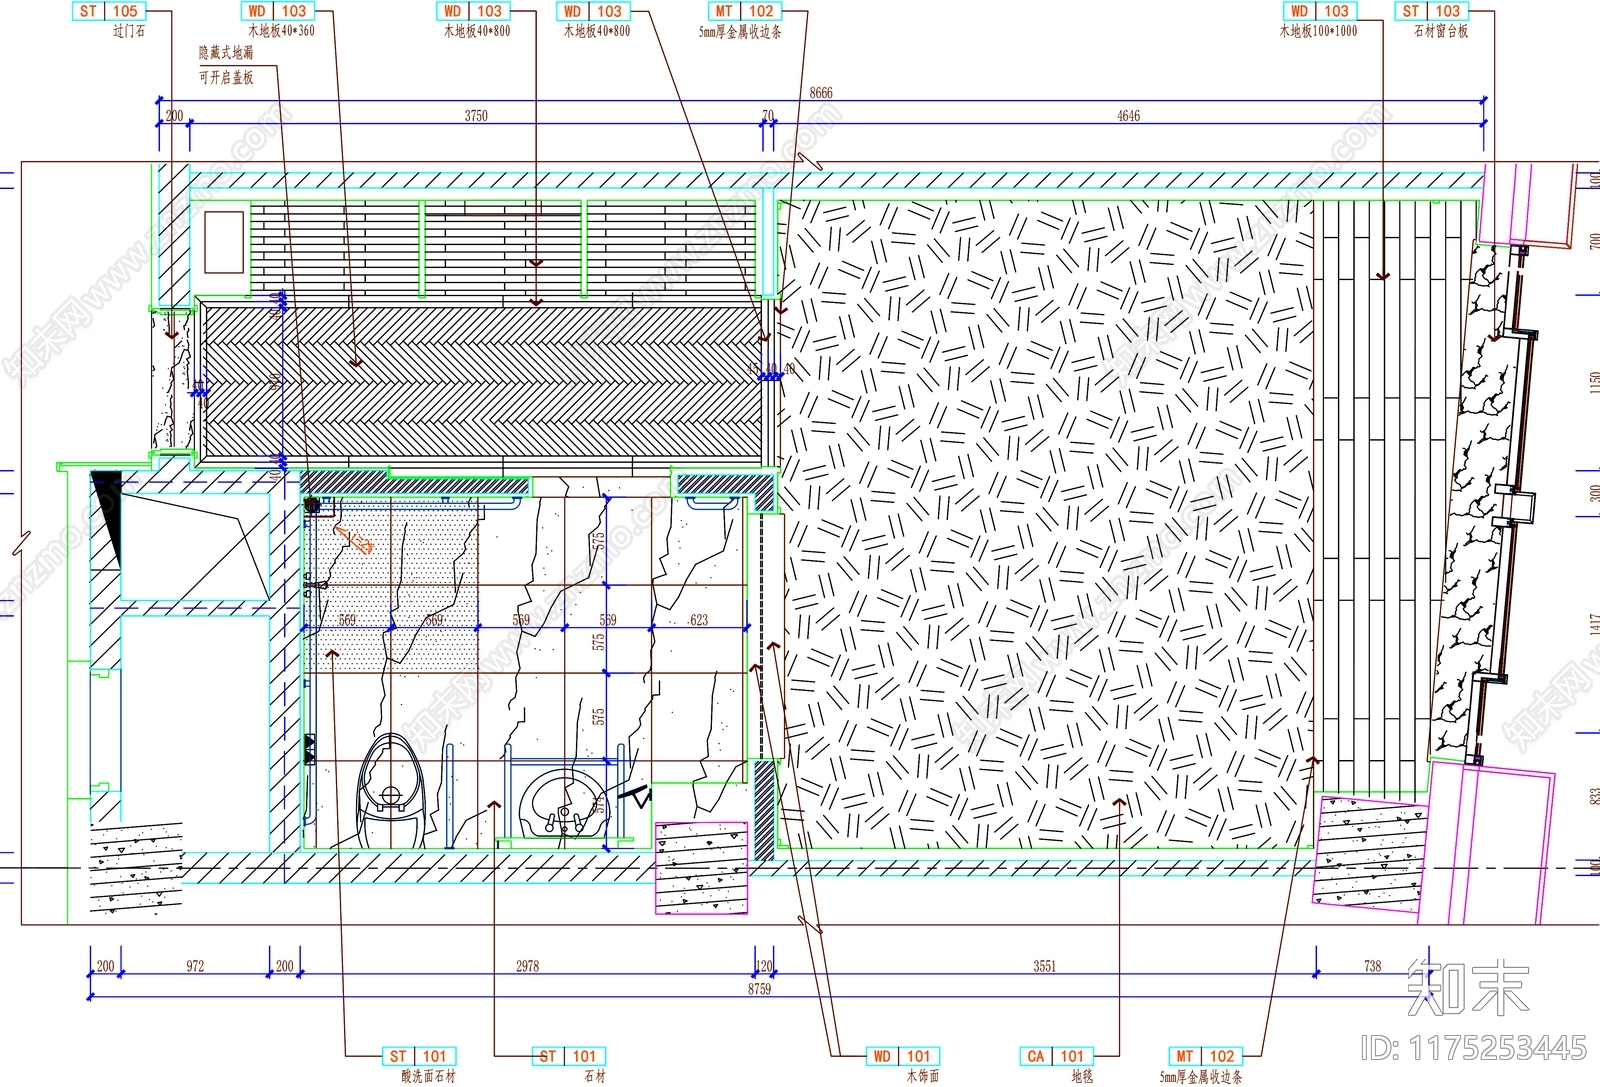Click the 木地板40*360 annotation

281,32
